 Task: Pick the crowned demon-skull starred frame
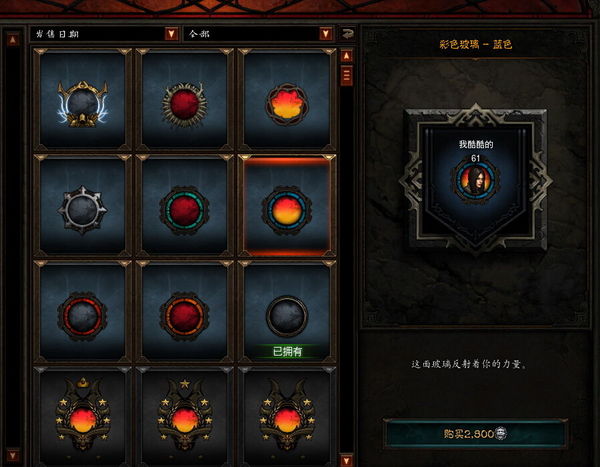(82, 416)
